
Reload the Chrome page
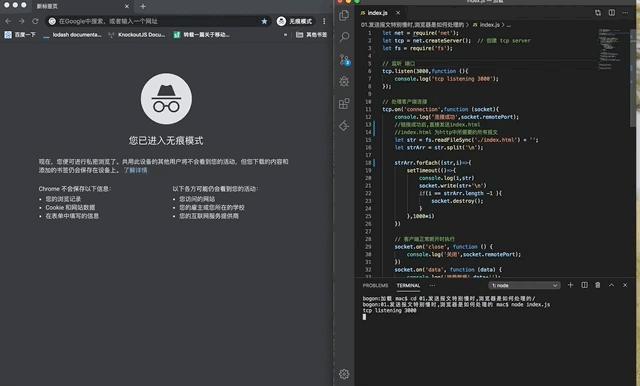tap(36, 21)
